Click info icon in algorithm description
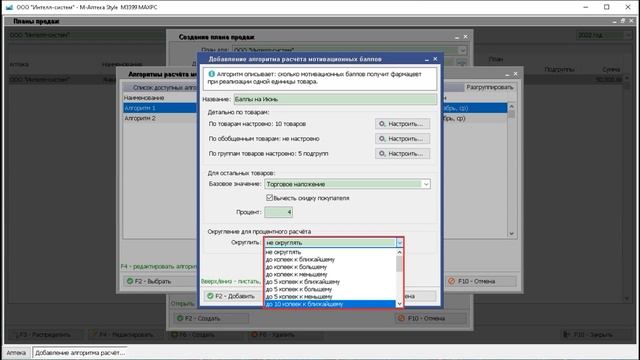640x360 pixels. click(x=211, y=74)
